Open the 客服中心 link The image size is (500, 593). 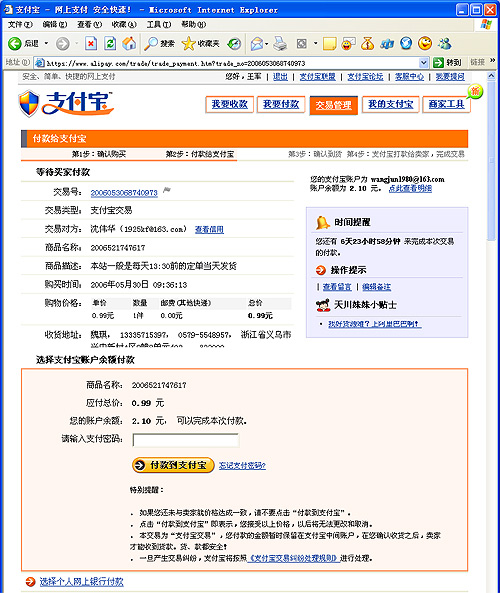[409, 77]
